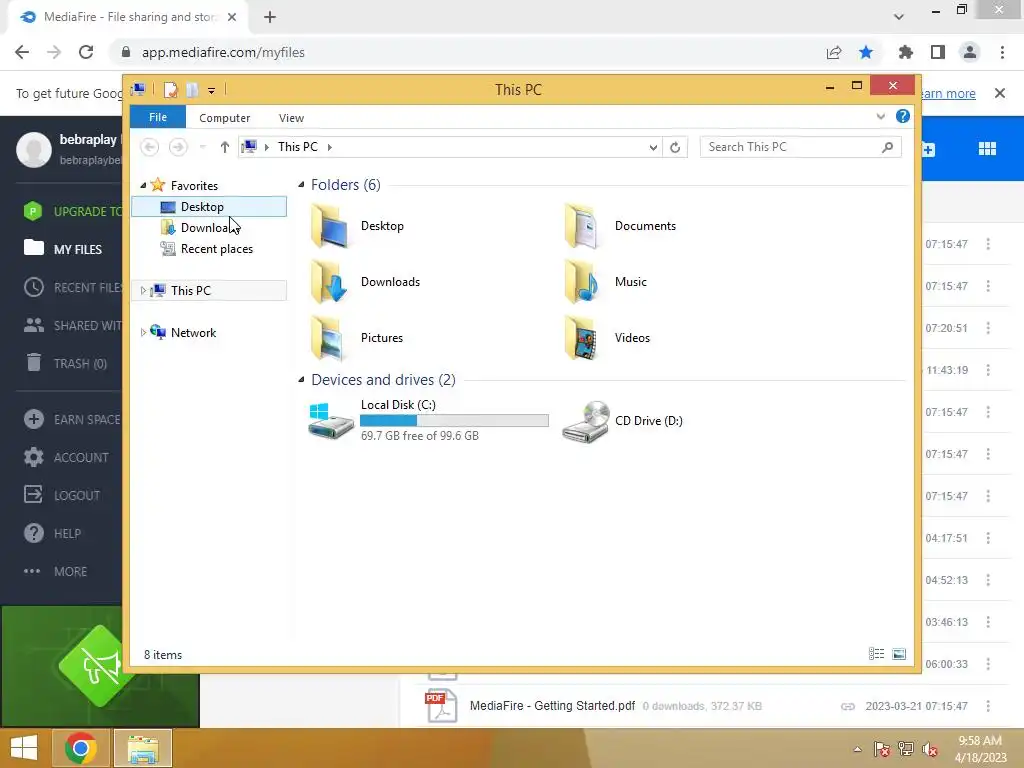Click muted volume icon in tray
Screen dimensions: 1024x768
(x=929, y=749)
